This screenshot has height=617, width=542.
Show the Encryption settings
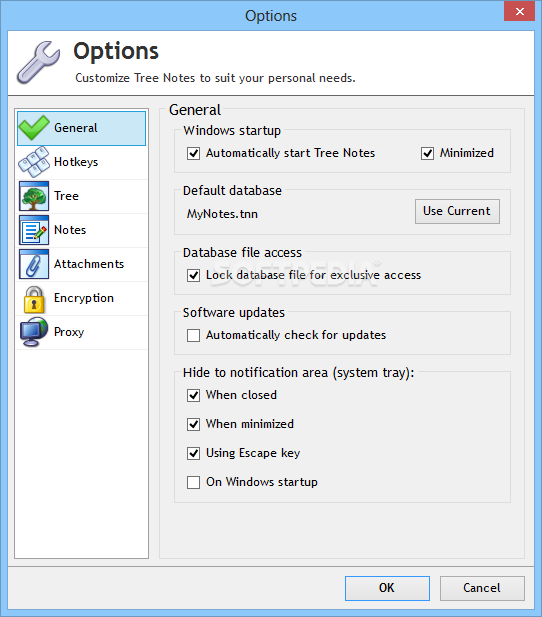tap(81, 298)
